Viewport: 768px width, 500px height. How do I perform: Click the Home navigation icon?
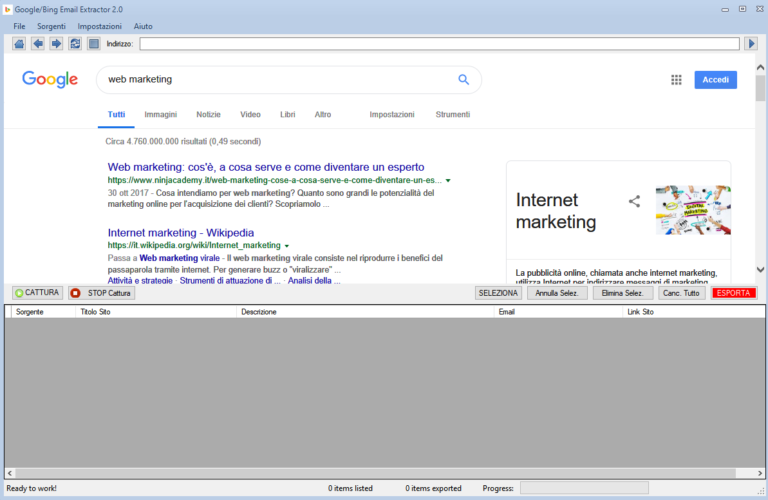(19, 44)
